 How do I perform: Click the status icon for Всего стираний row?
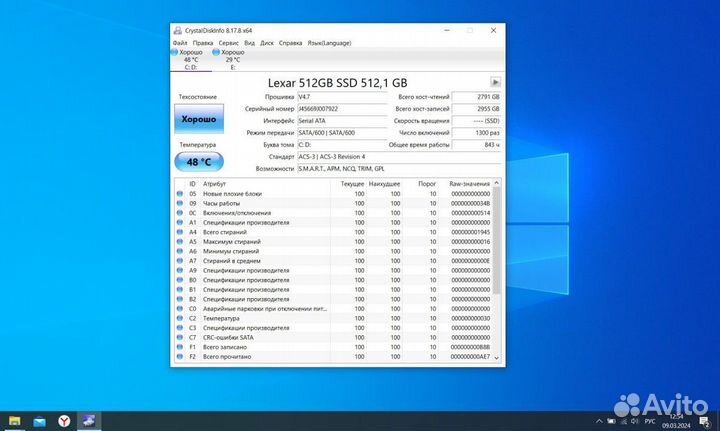click(180, 232)
